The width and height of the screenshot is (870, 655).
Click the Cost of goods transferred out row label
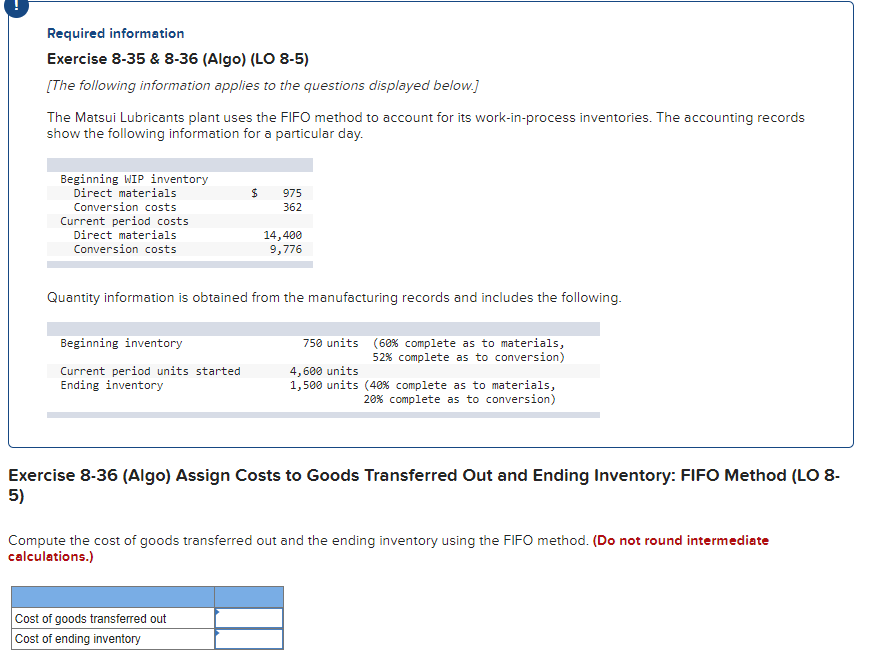(88, 618)
